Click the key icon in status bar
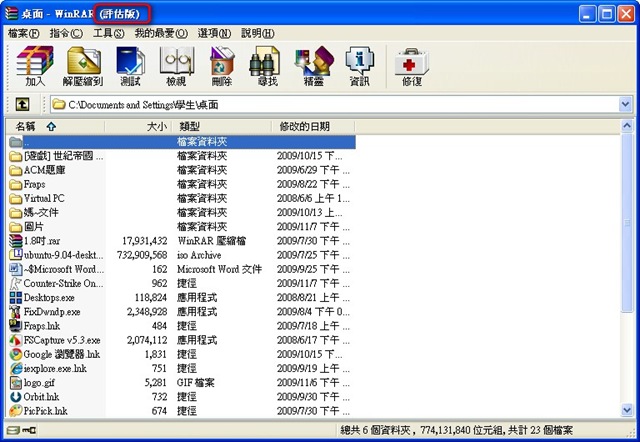The height and width of the screenshot is (442, 640). (x=29, y=430)
